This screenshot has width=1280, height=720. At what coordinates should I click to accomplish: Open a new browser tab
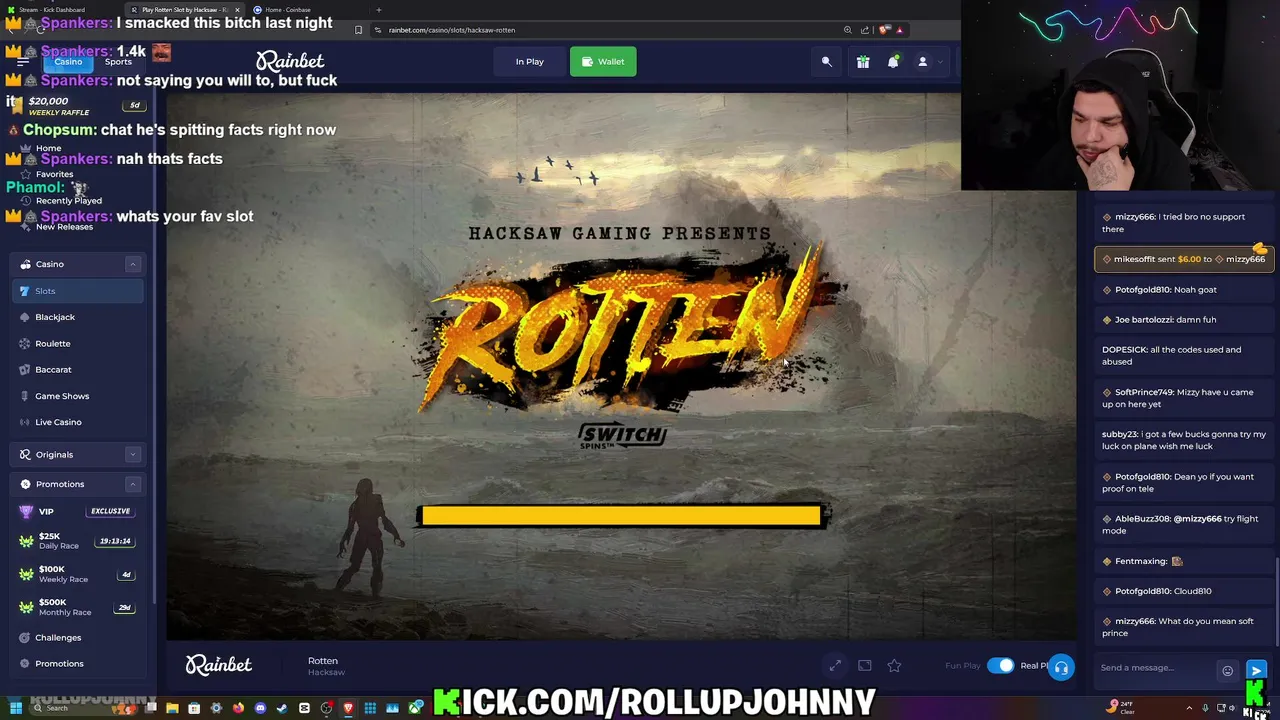pyautogui.click(x=378, y=9)
